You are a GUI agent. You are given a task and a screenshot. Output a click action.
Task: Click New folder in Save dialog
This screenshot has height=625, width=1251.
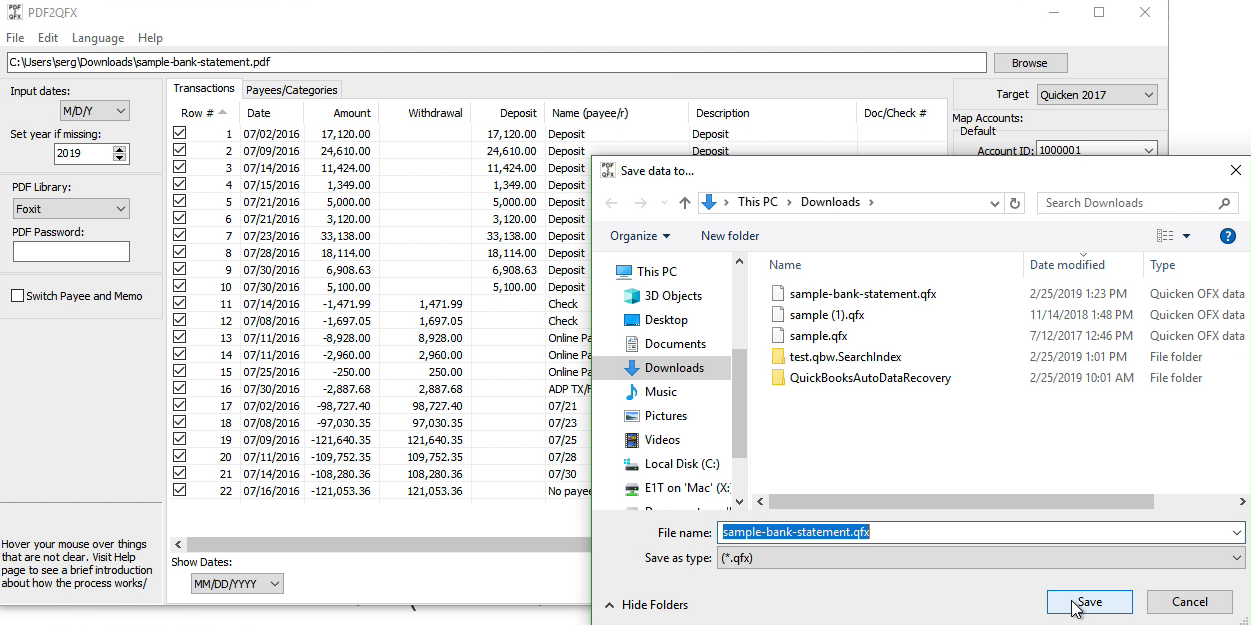pos(730,236)
